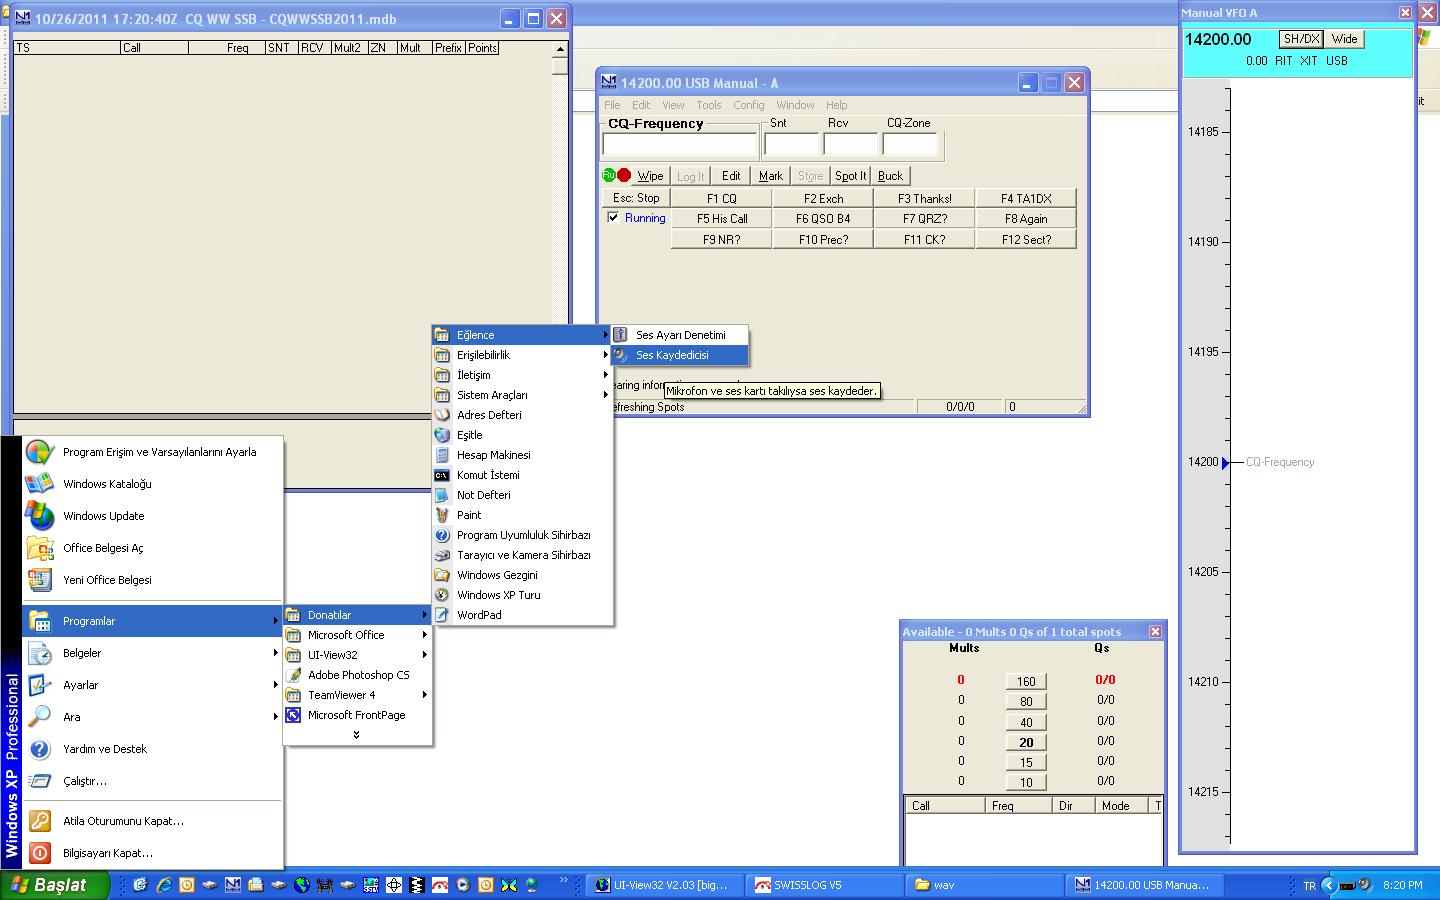Open the Config menu
The width and height of the screenshot is (1440, 900).
tap(748, 105)
